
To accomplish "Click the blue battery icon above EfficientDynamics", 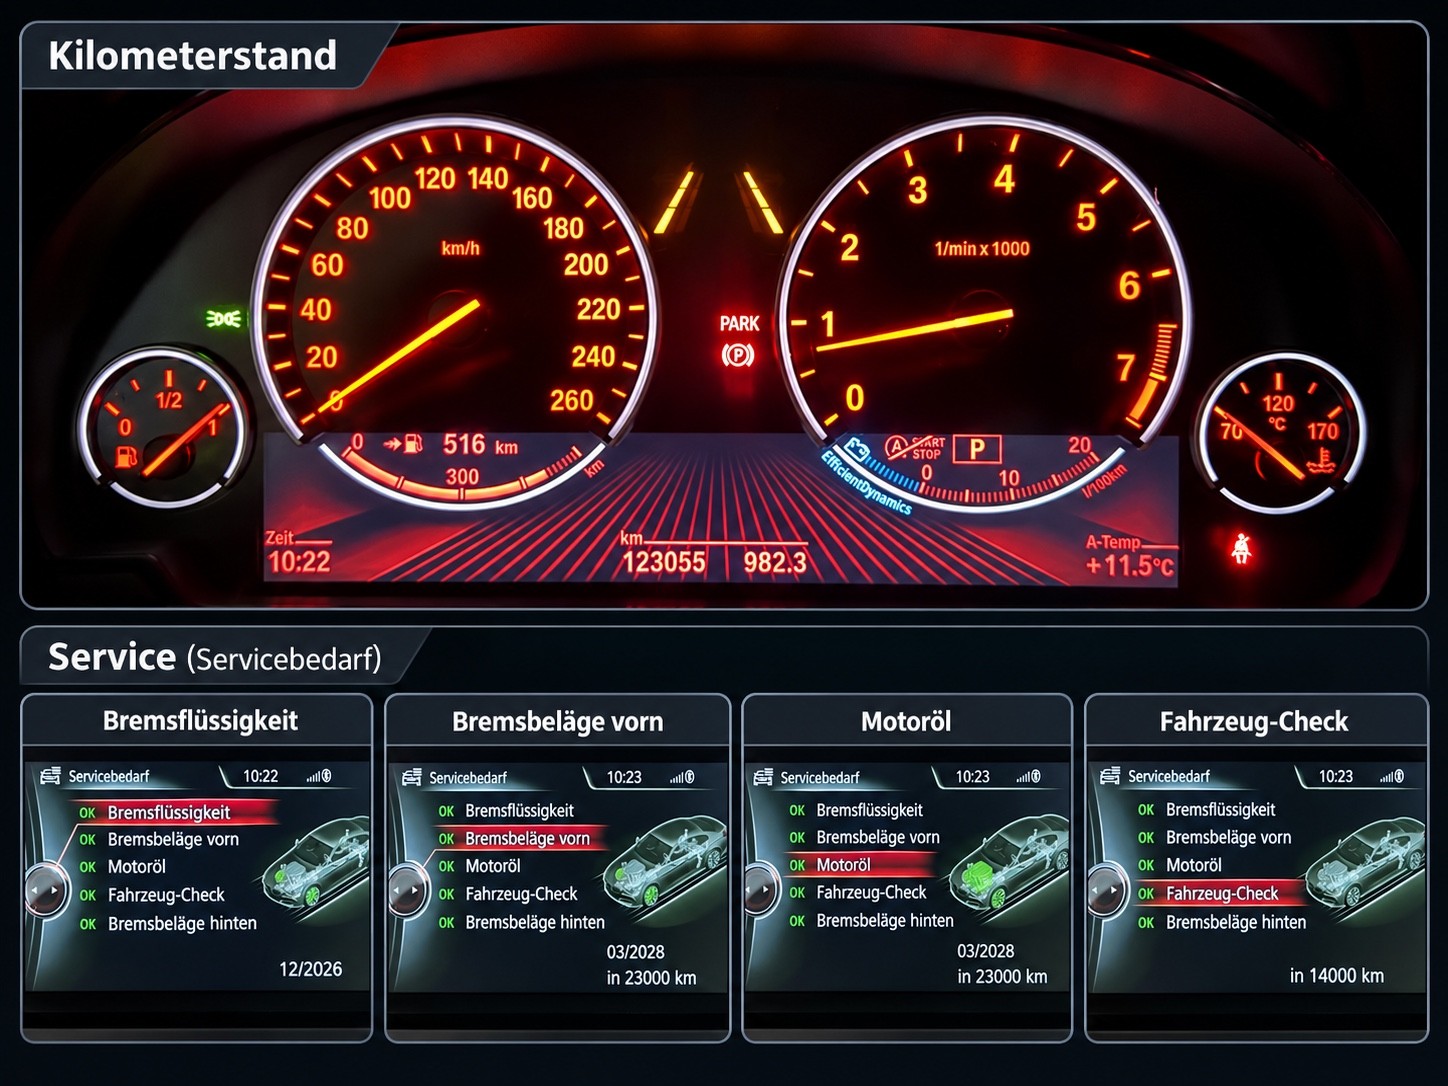I will coord(857,447).
